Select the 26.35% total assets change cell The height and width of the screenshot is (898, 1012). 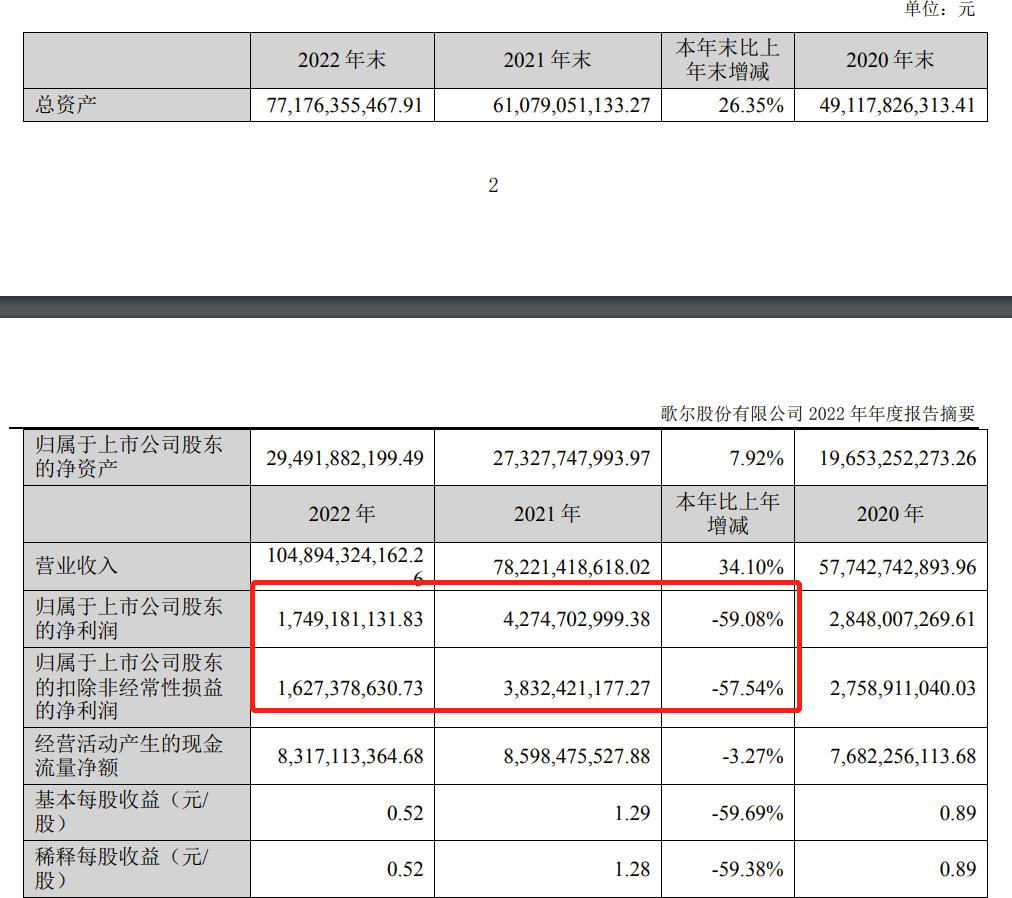tap(751, 105)
